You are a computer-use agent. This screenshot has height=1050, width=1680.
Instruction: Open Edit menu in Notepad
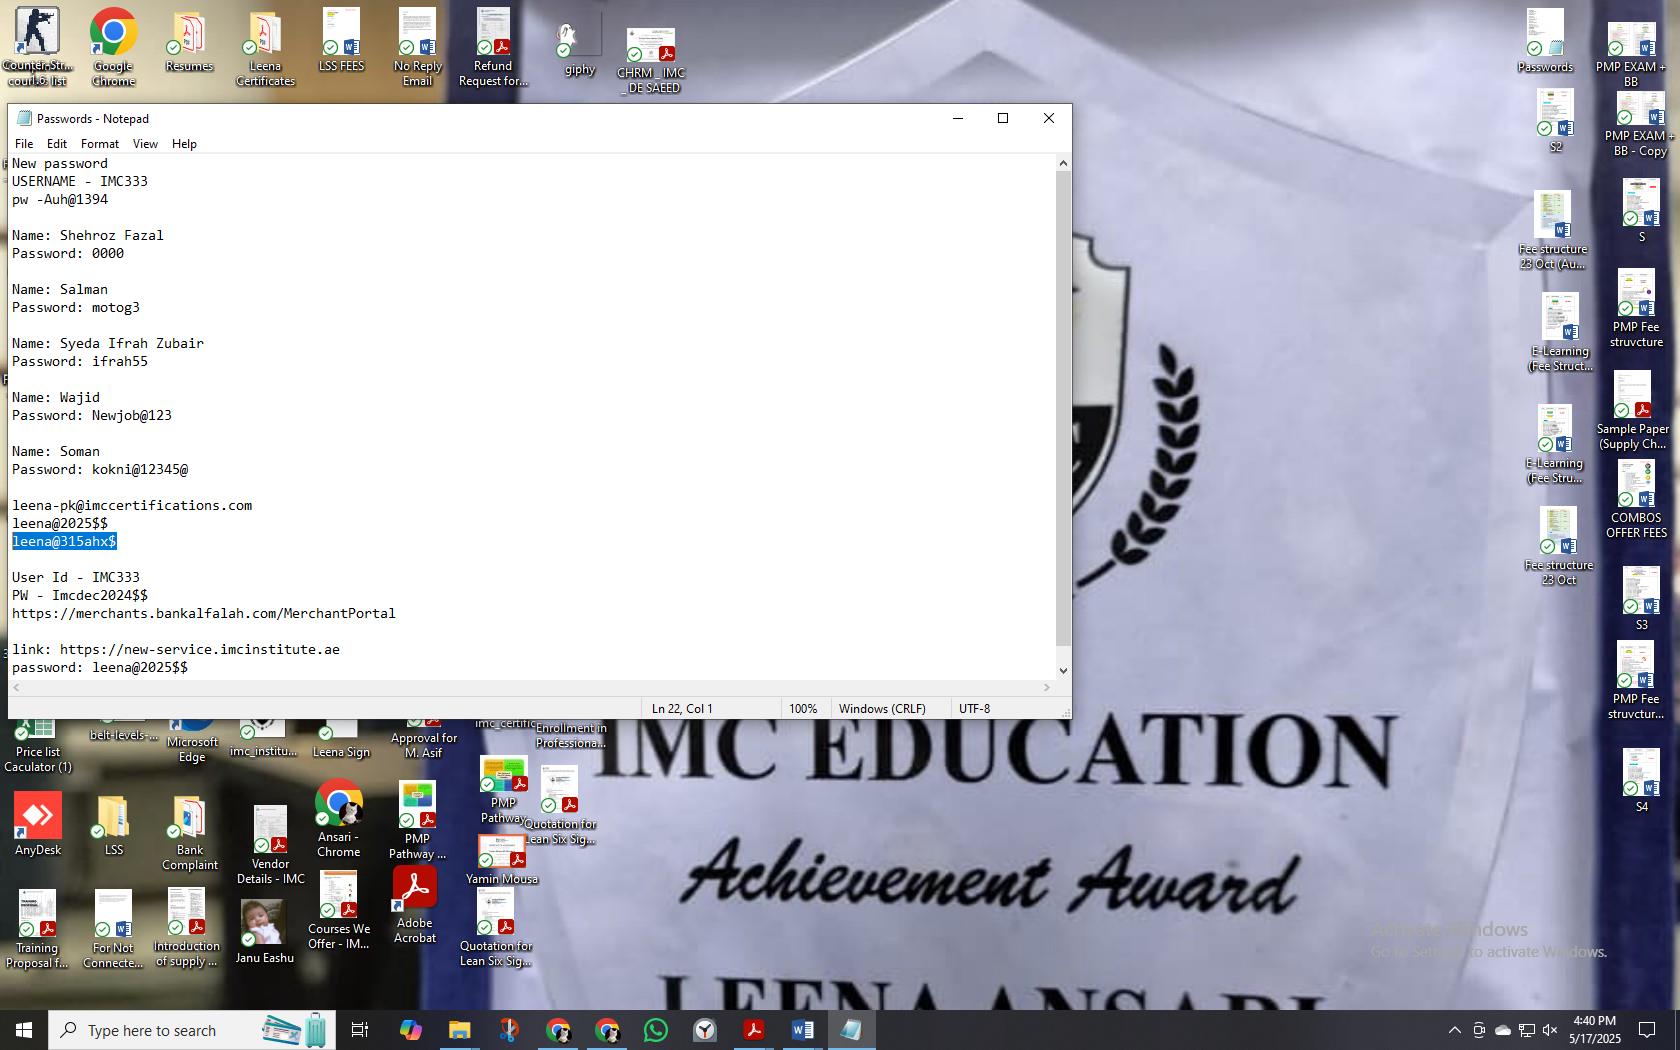(x=57, y=144)
